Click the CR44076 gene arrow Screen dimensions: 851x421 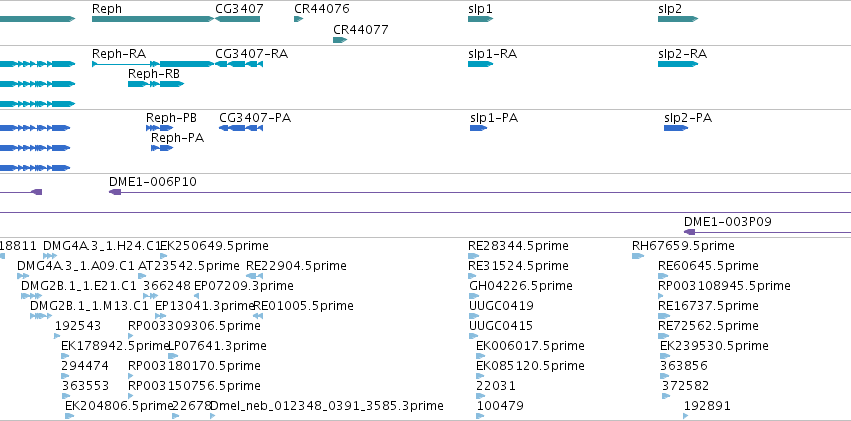pyautogui.click(x=299, y=19)
